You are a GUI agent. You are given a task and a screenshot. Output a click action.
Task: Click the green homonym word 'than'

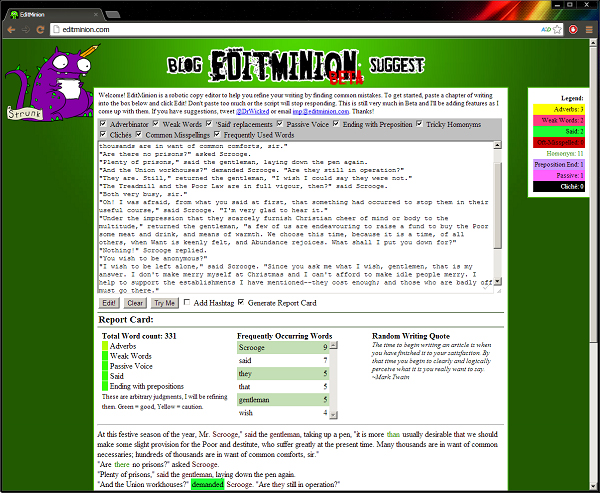(393, 434)
